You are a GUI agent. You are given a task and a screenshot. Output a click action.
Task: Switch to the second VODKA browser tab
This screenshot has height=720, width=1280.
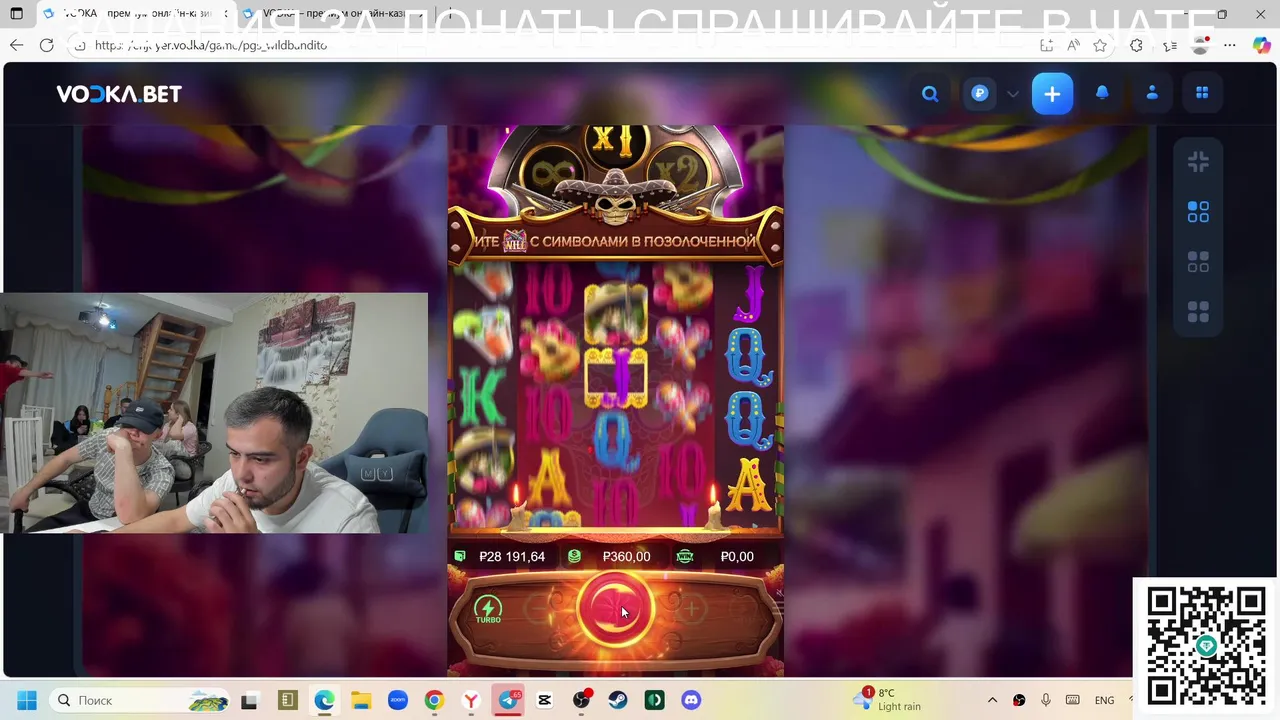335,14
